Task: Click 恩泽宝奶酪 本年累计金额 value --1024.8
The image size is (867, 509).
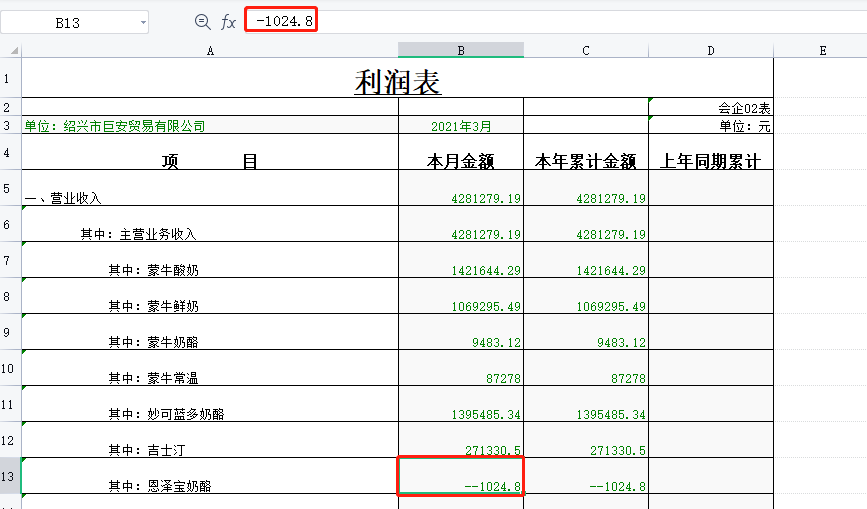Action: click(586, 476)
